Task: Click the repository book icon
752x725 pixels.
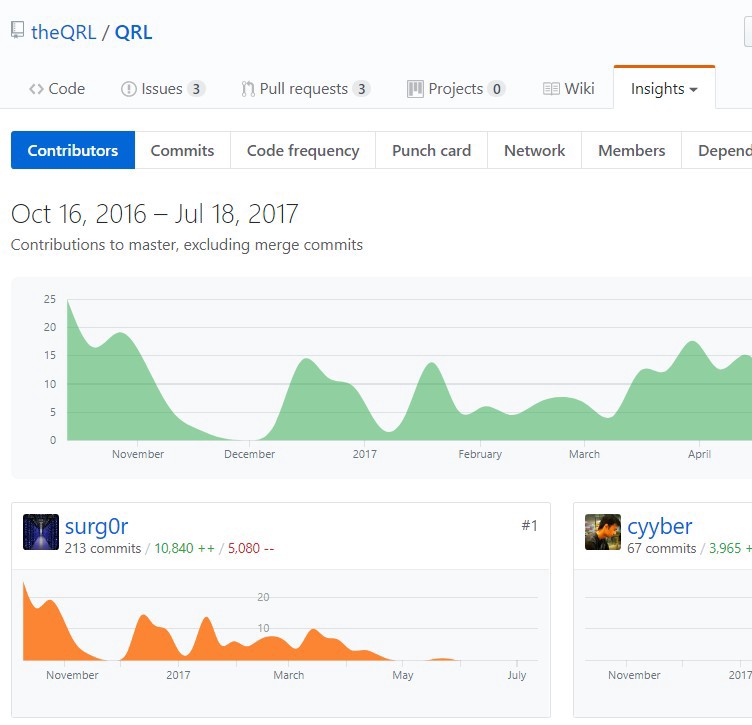Action: [x=18, y=30]
